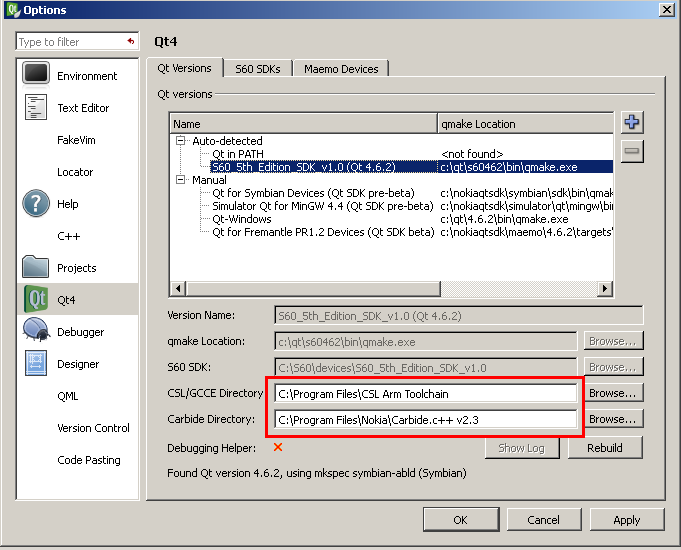Select the Qt in PATH row
681x550 pixels.
(x=238, y=154)
